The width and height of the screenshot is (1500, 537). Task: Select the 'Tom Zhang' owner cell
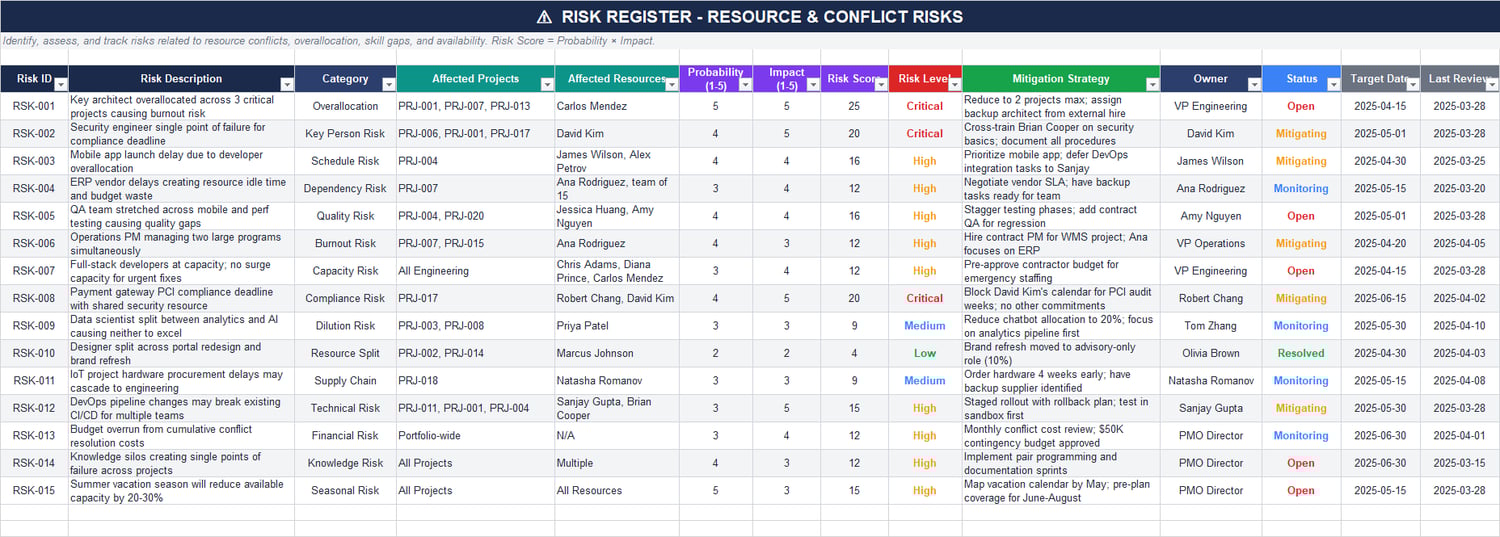click(1211, 326)
